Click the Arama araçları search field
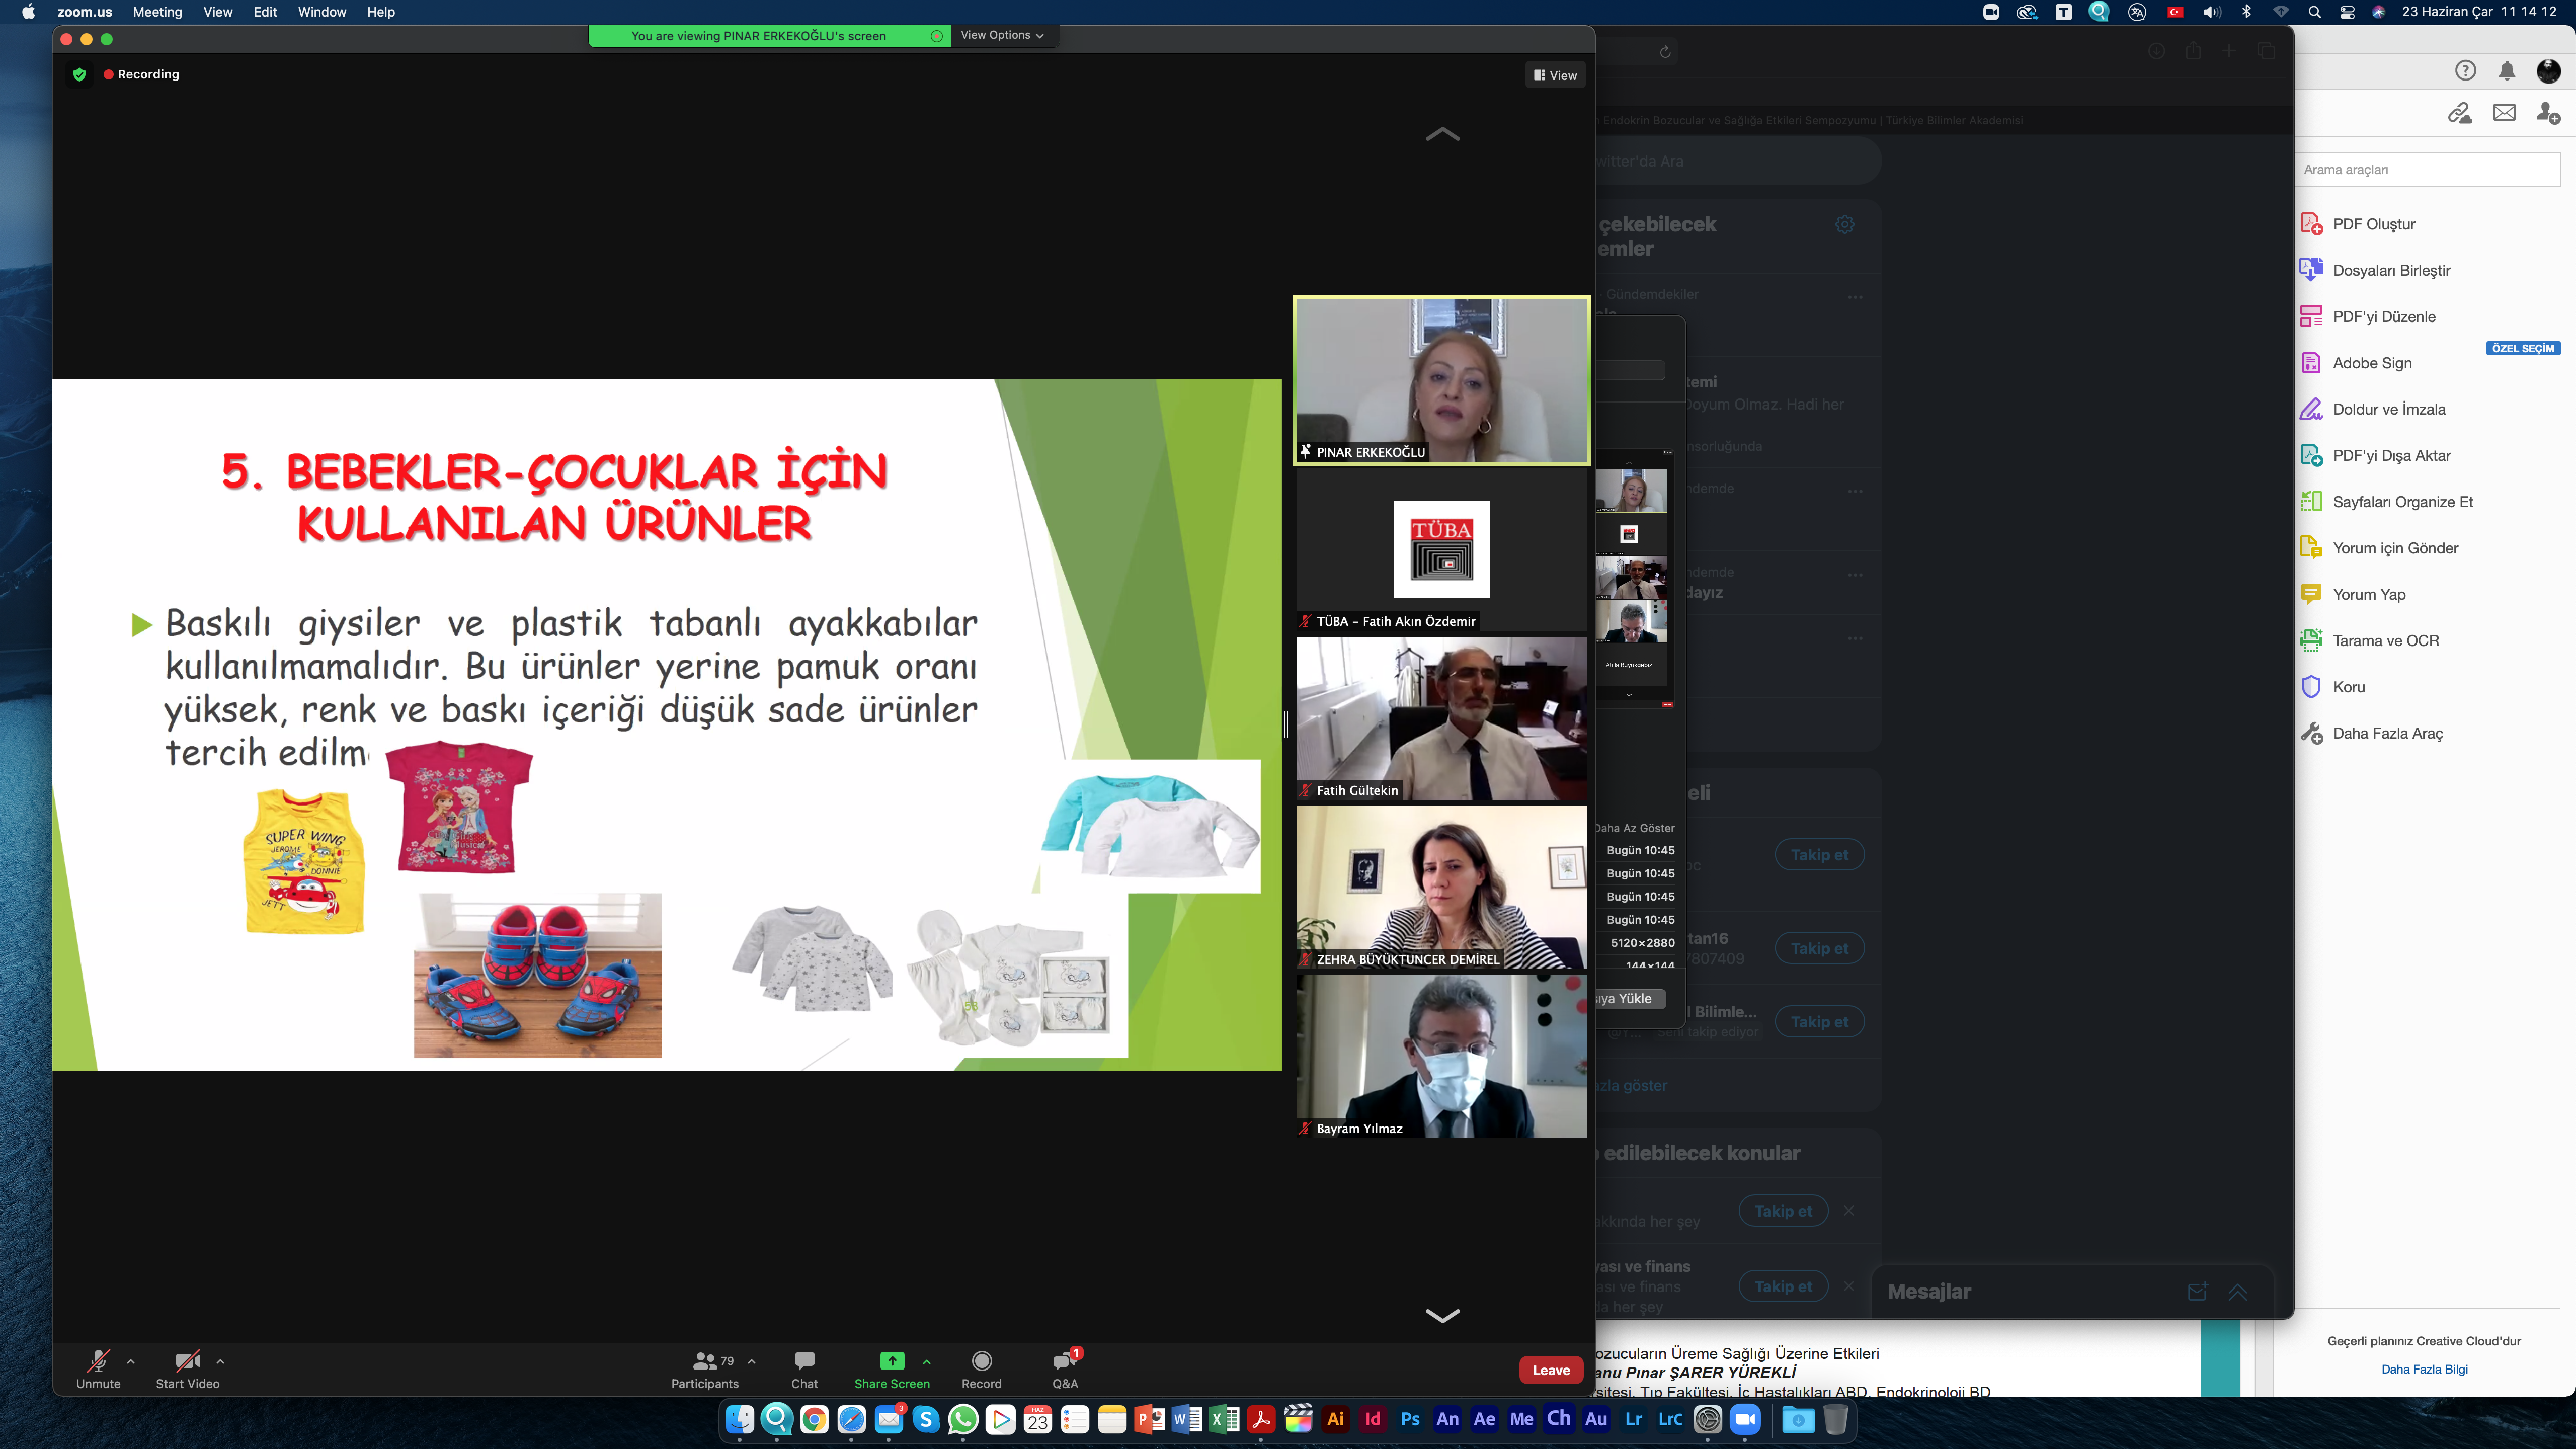The width and height of the screenshot is (2576, 1449). [x=2427, y=169]
